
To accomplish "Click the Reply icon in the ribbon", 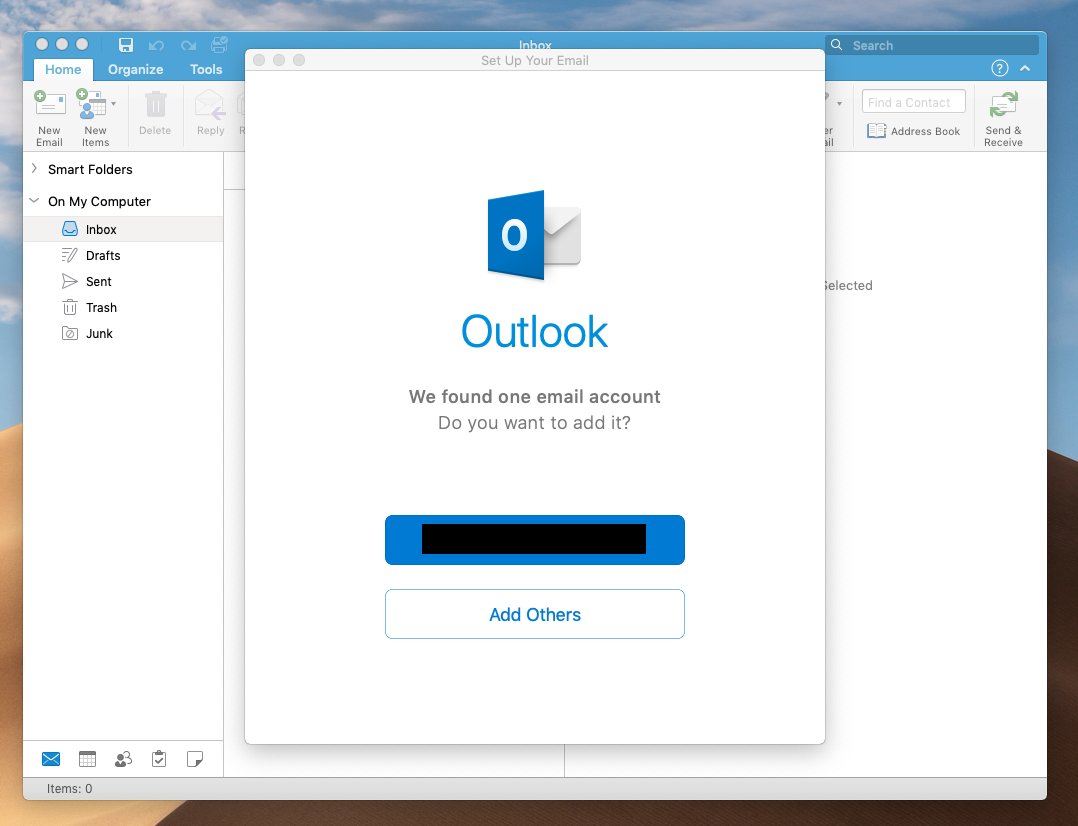I will tap(210, 105).
